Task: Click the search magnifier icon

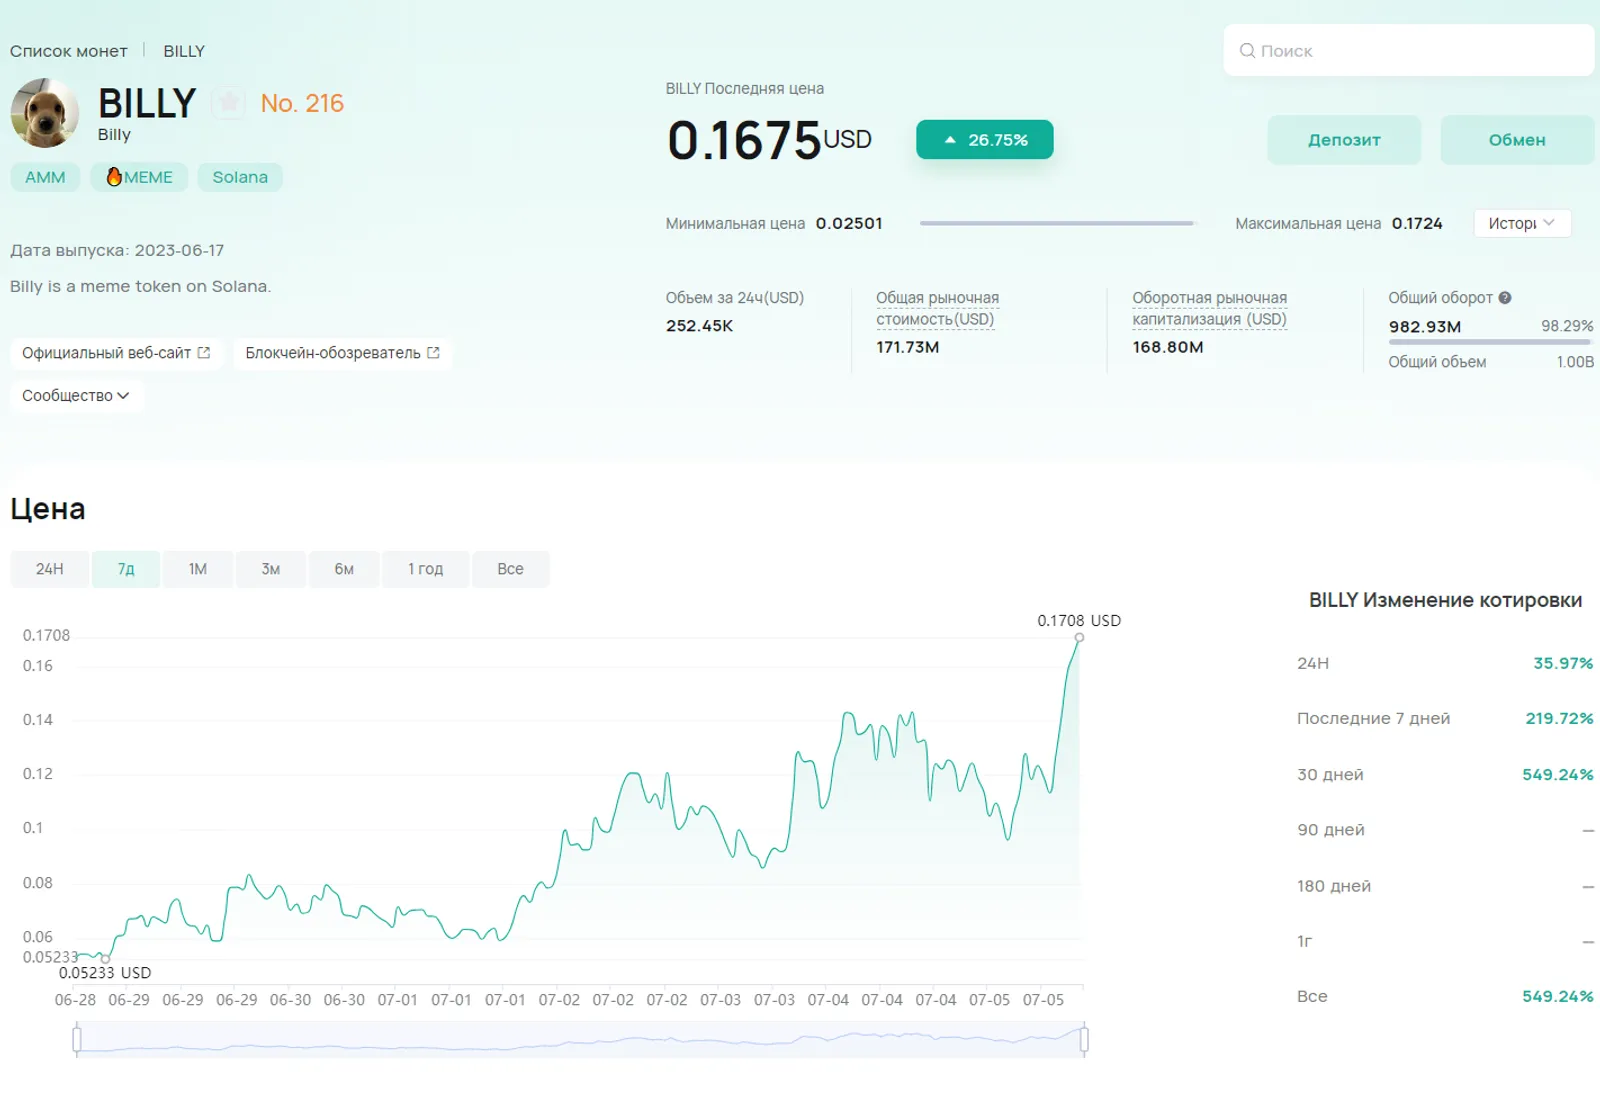Action: pyautogui.click(x=1247, y=51)
